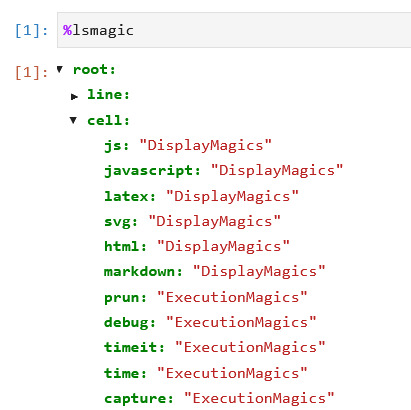
Task: Click the line: key label
Action: (x=108, y=95)
